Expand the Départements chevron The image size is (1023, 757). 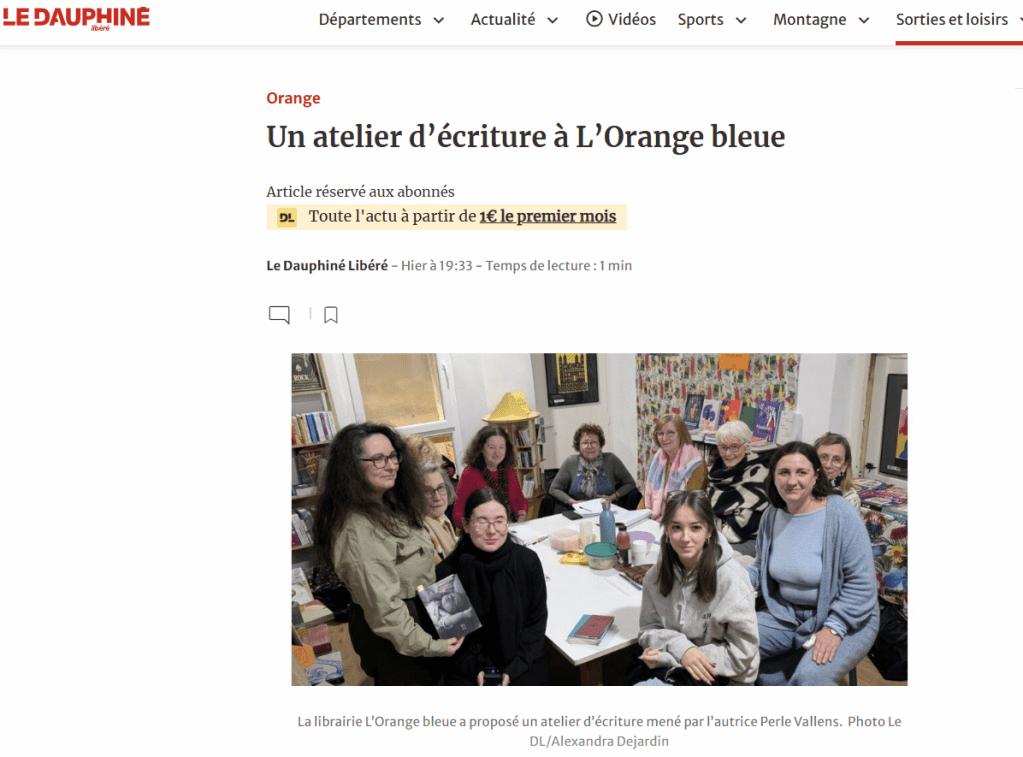439,20
